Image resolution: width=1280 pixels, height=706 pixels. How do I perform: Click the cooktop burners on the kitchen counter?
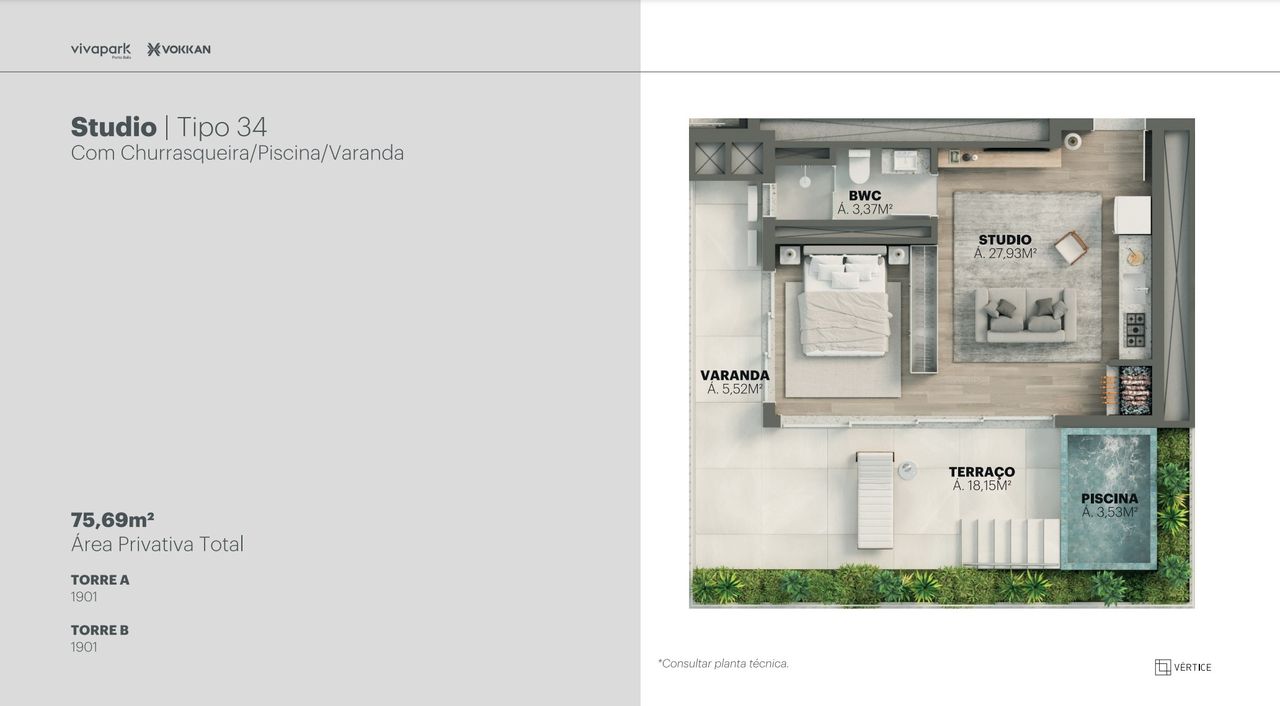[1135, 330]
